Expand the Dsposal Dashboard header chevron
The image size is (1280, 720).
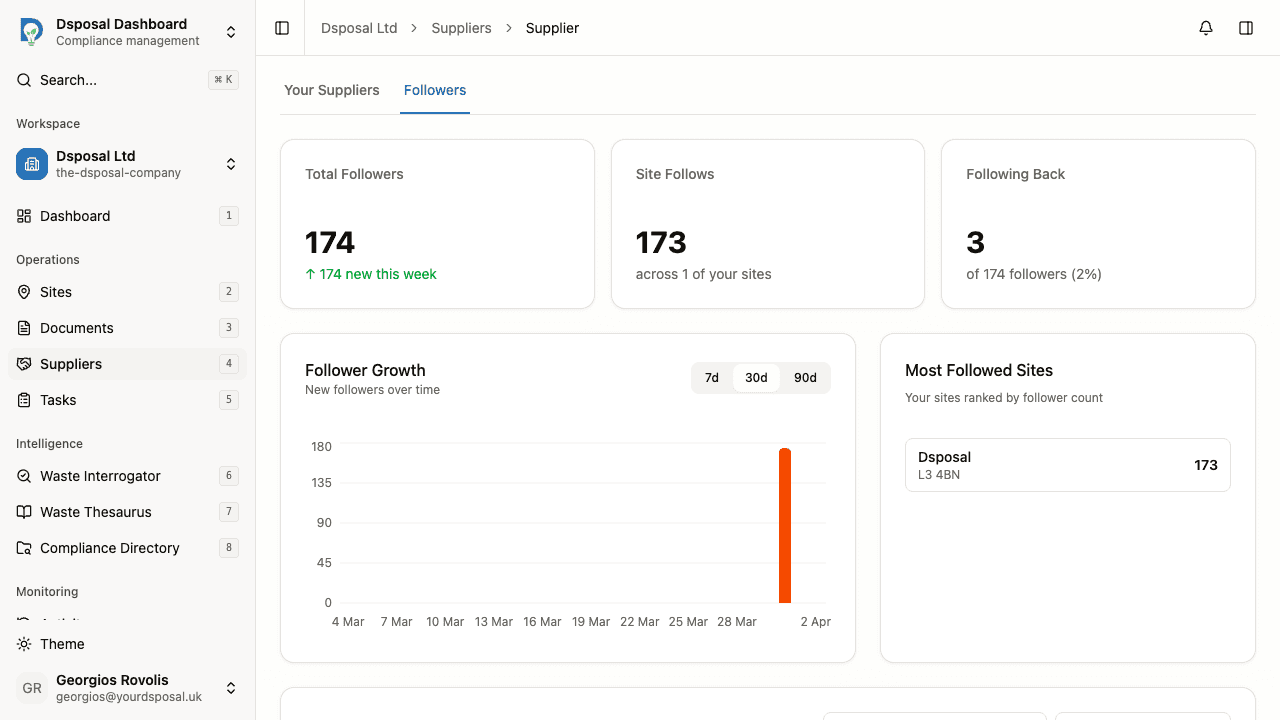point(230,31)
